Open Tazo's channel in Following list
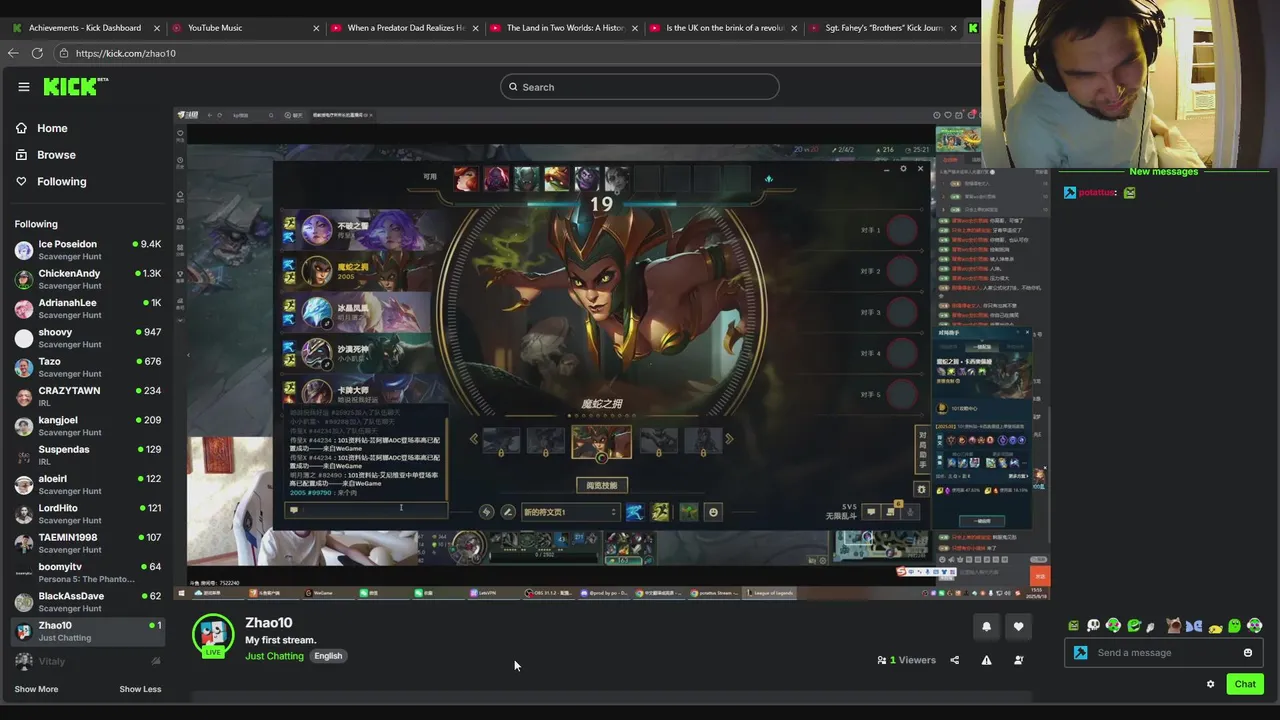The height and width of the screenshot is (720, 1280). point(88,367)
